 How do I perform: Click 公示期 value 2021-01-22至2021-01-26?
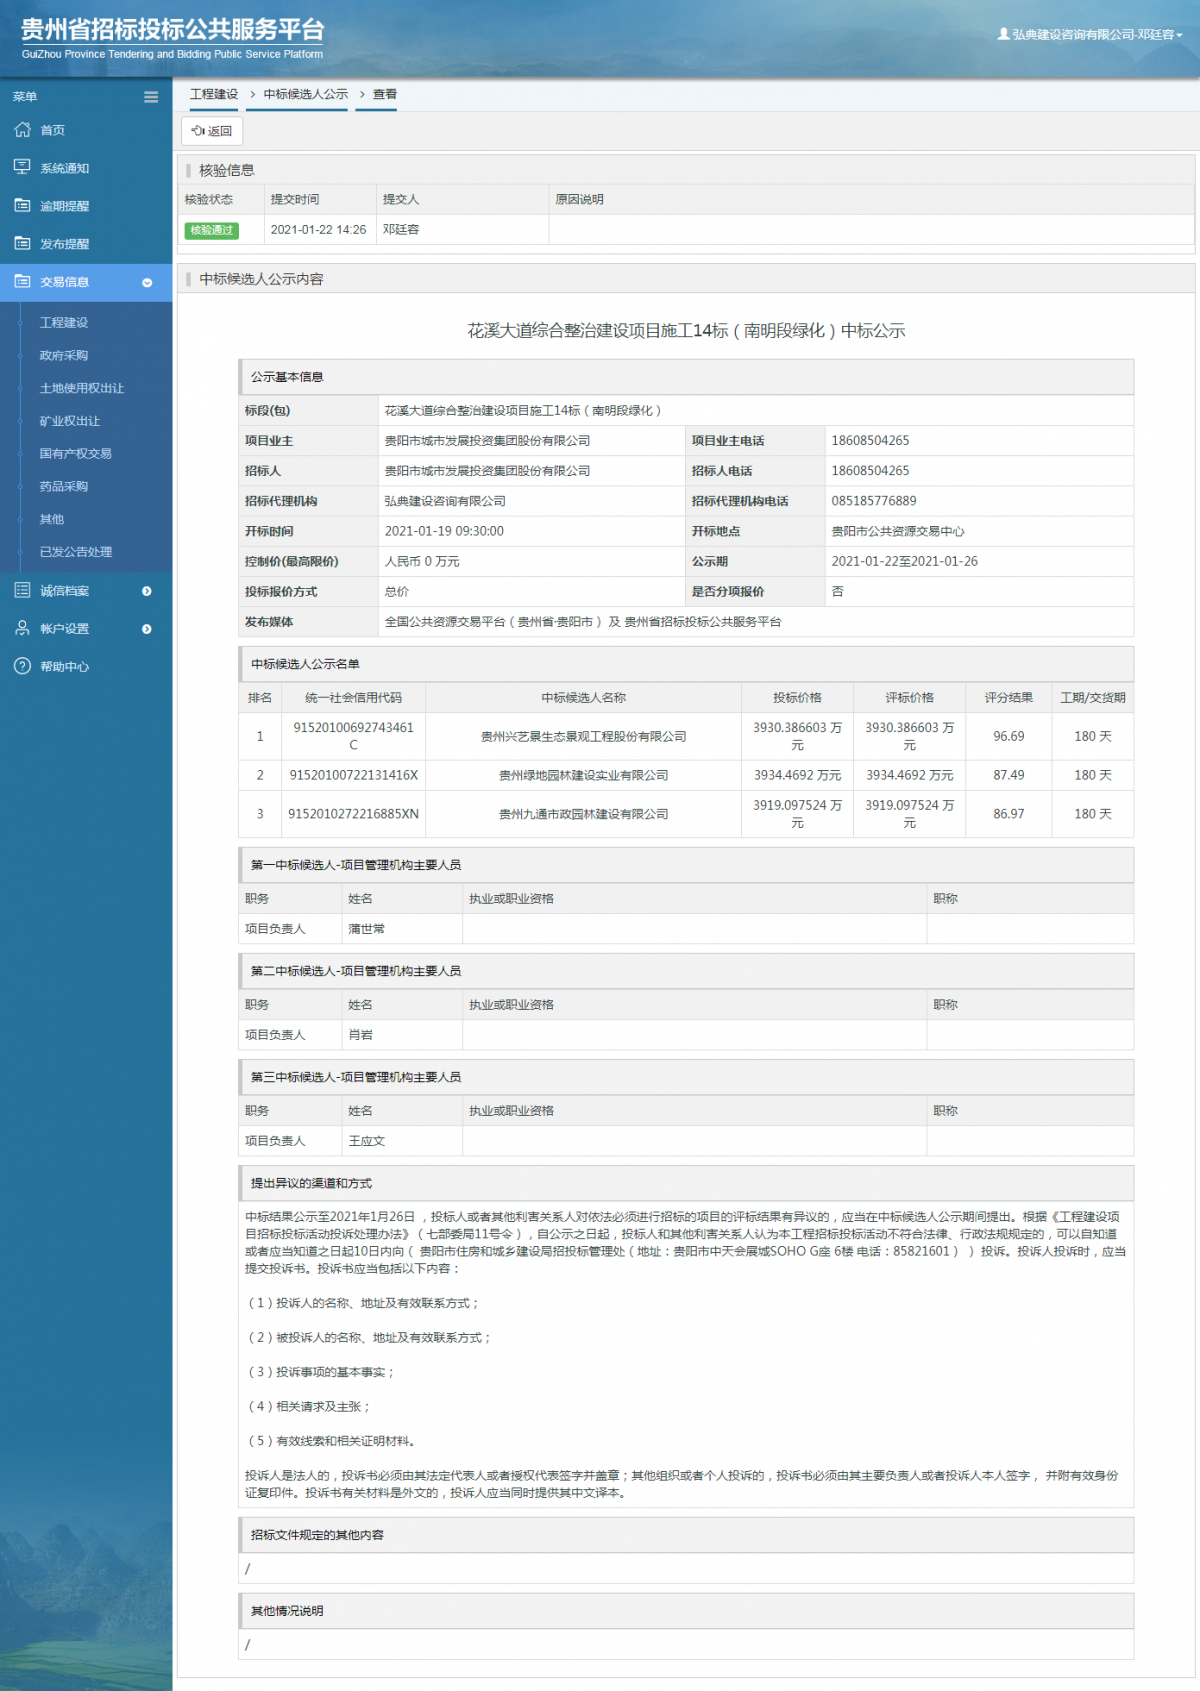pyautogui.click(x=905, y=562)
